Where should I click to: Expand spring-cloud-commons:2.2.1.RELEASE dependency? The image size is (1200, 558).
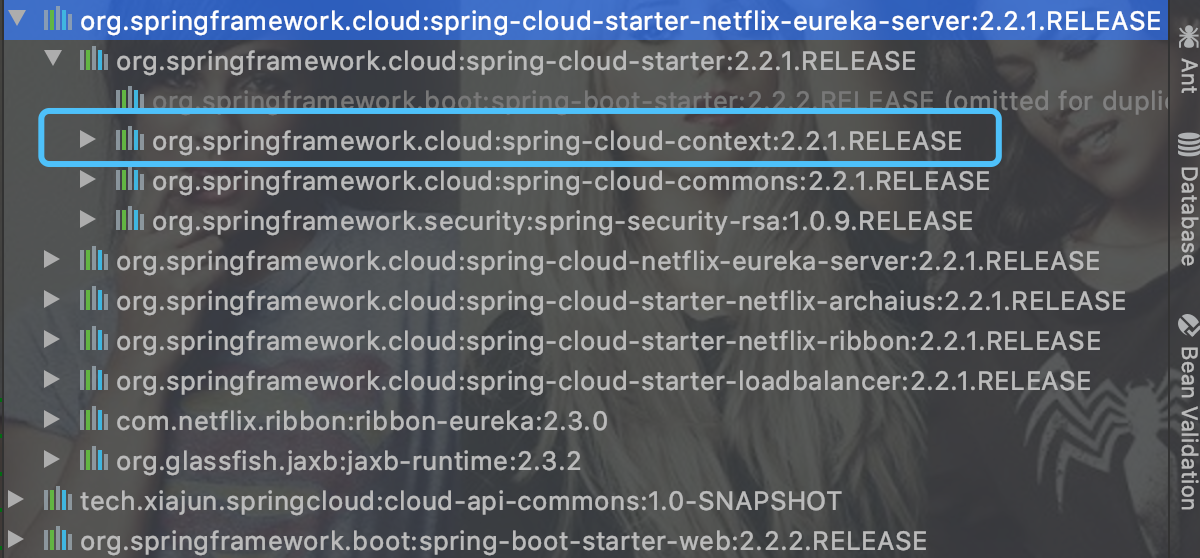[x=89, y=180]
